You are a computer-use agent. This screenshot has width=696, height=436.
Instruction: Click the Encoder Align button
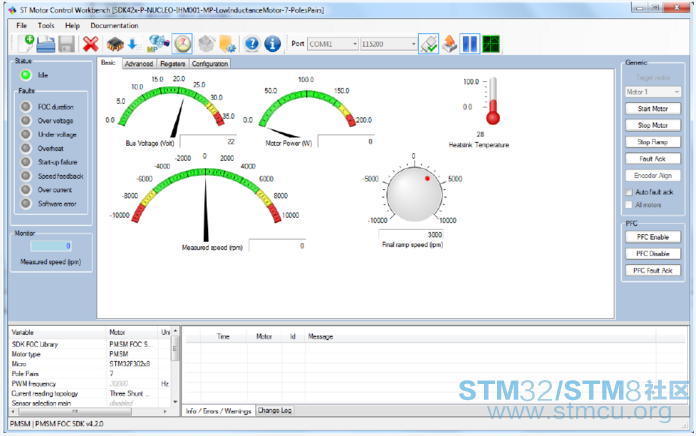coord(652,176)
